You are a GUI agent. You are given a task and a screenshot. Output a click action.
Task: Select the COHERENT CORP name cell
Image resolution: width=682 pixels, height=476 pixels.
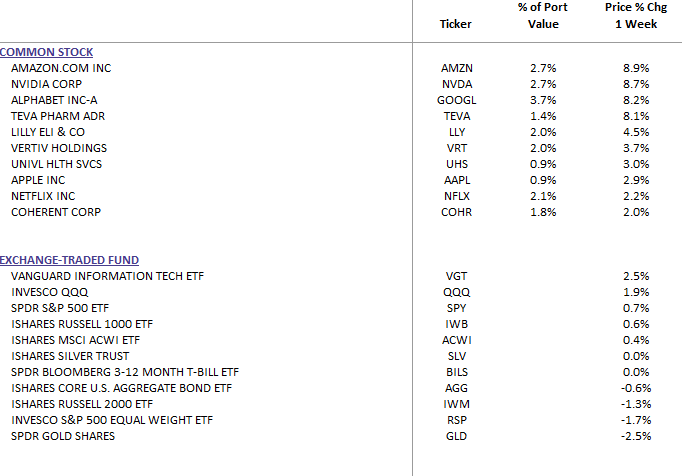pos(56,212)
